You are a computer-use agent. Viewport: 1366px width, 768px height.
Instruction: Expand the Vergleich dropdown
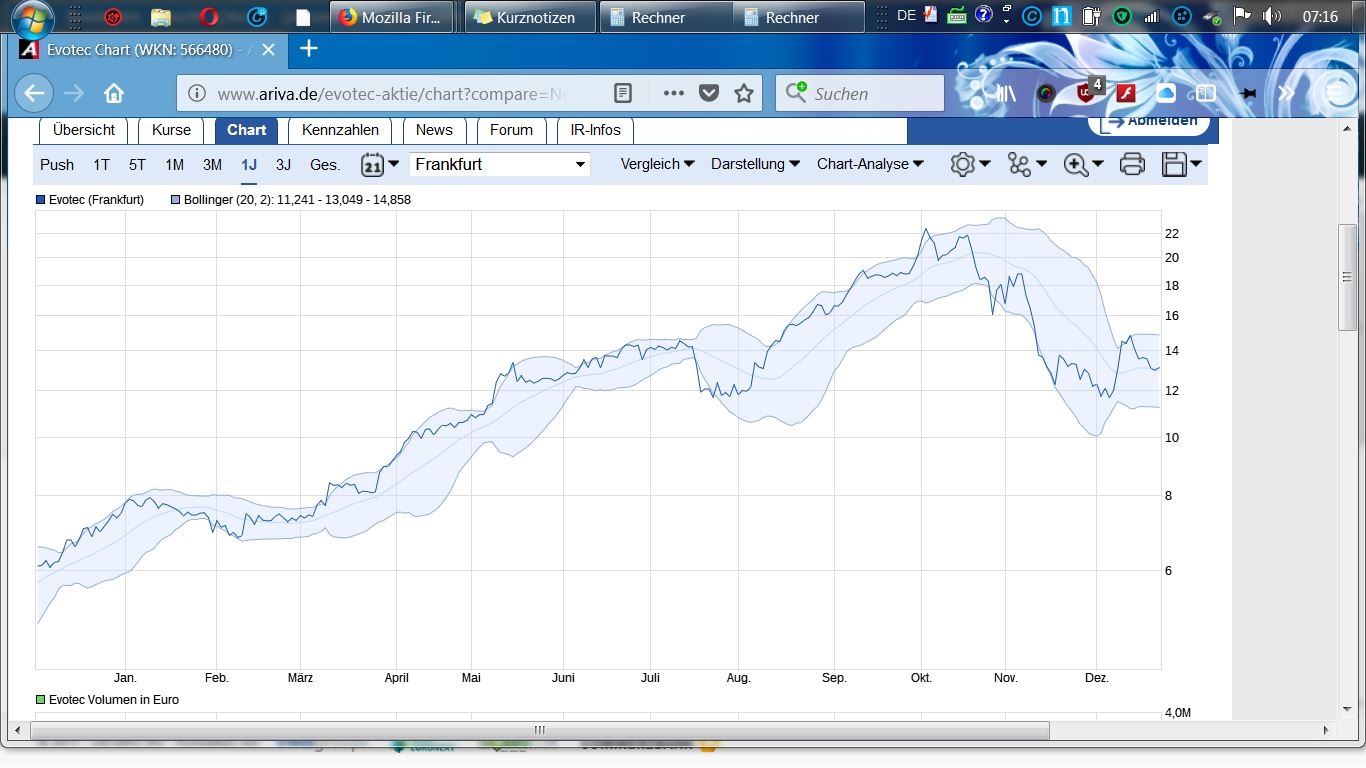656,164
